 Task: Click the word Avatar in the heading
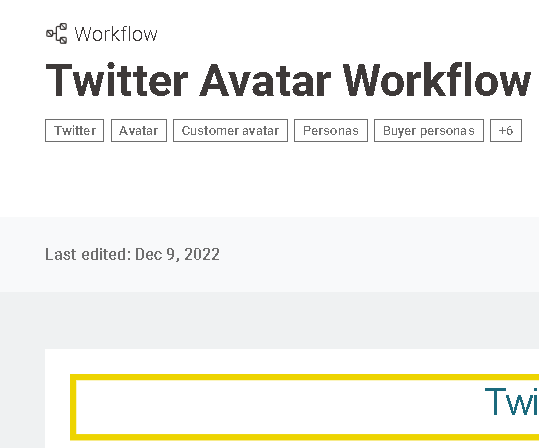click(265, 80)
